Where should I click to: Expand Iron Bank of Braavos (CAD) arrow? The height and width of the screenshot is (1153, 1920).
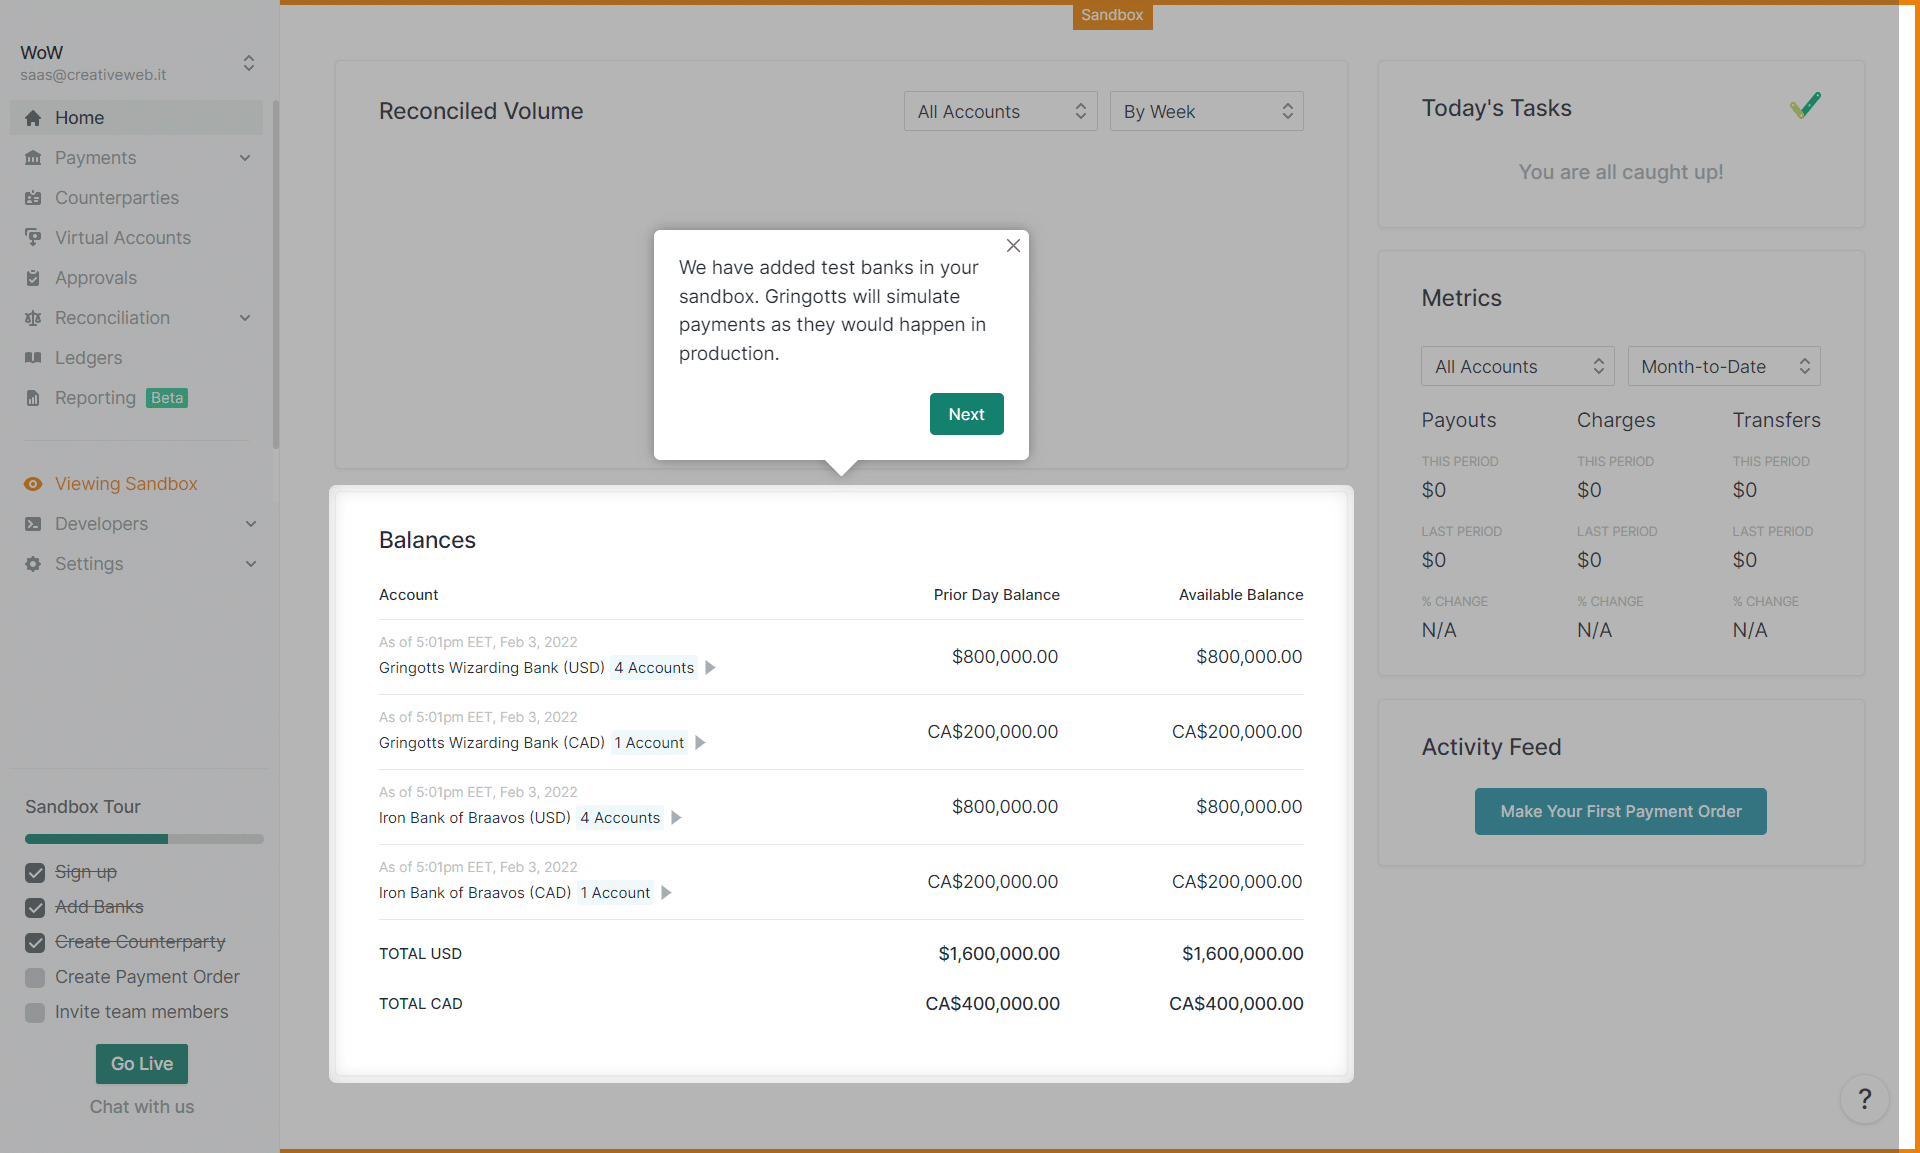(666, 893)
